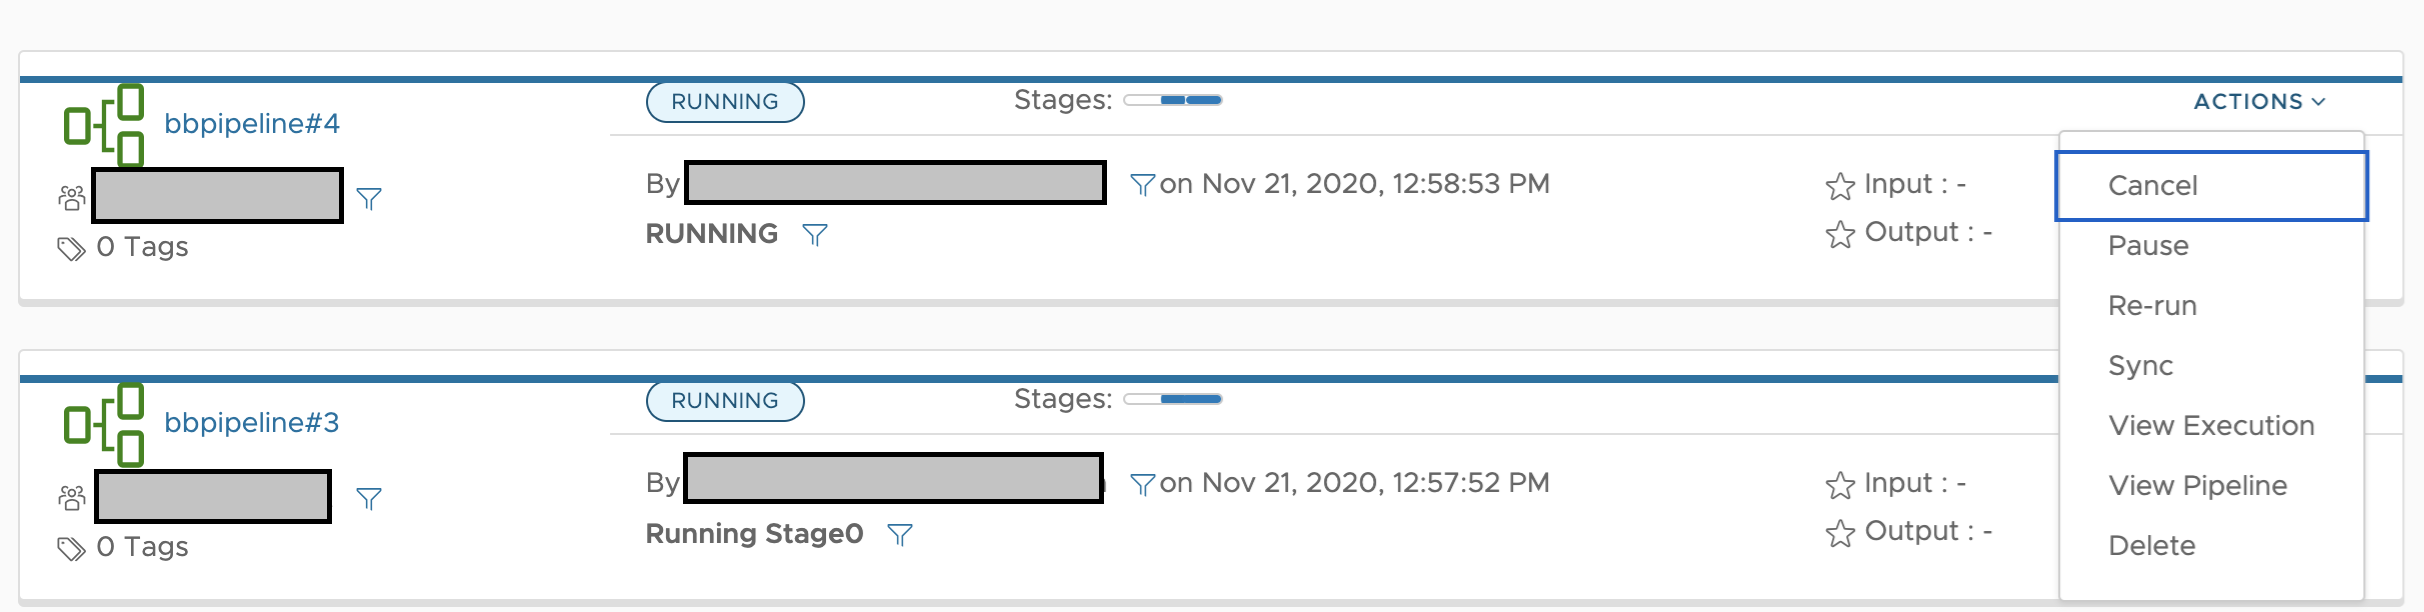Choose View Execution menu option
The height and width of the screenshot is (612, 2424).
pyautogui.click(x=2211, y=426)
